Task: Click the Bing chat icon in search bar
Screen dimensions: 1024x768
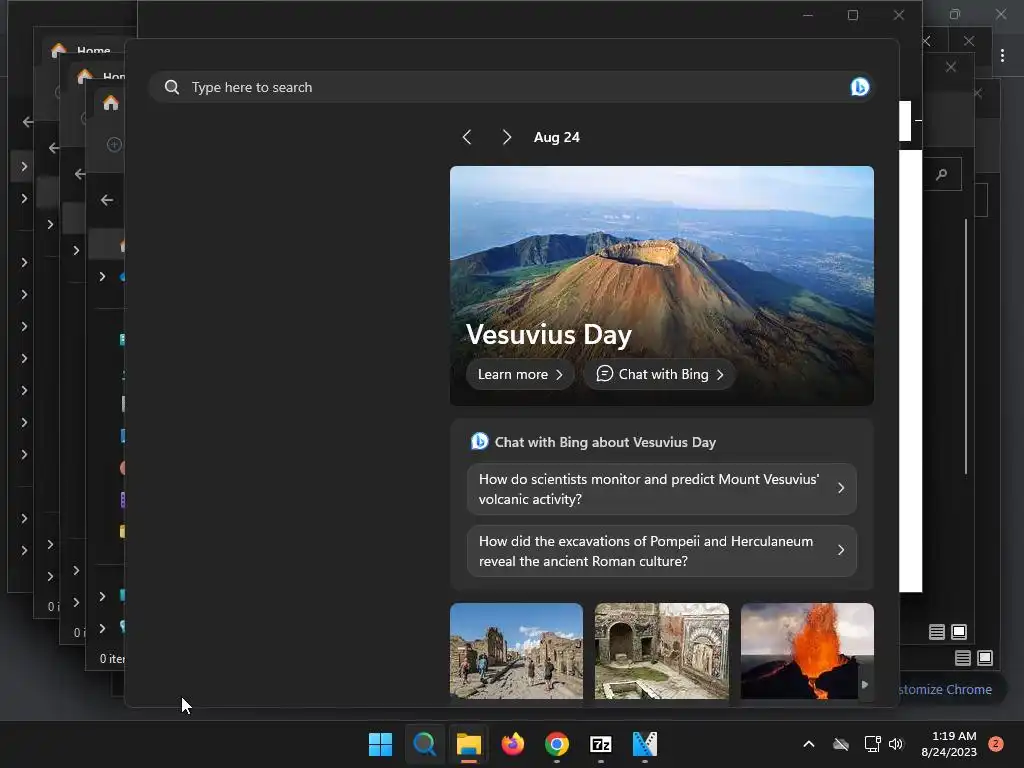Action: tap(859, 87)
